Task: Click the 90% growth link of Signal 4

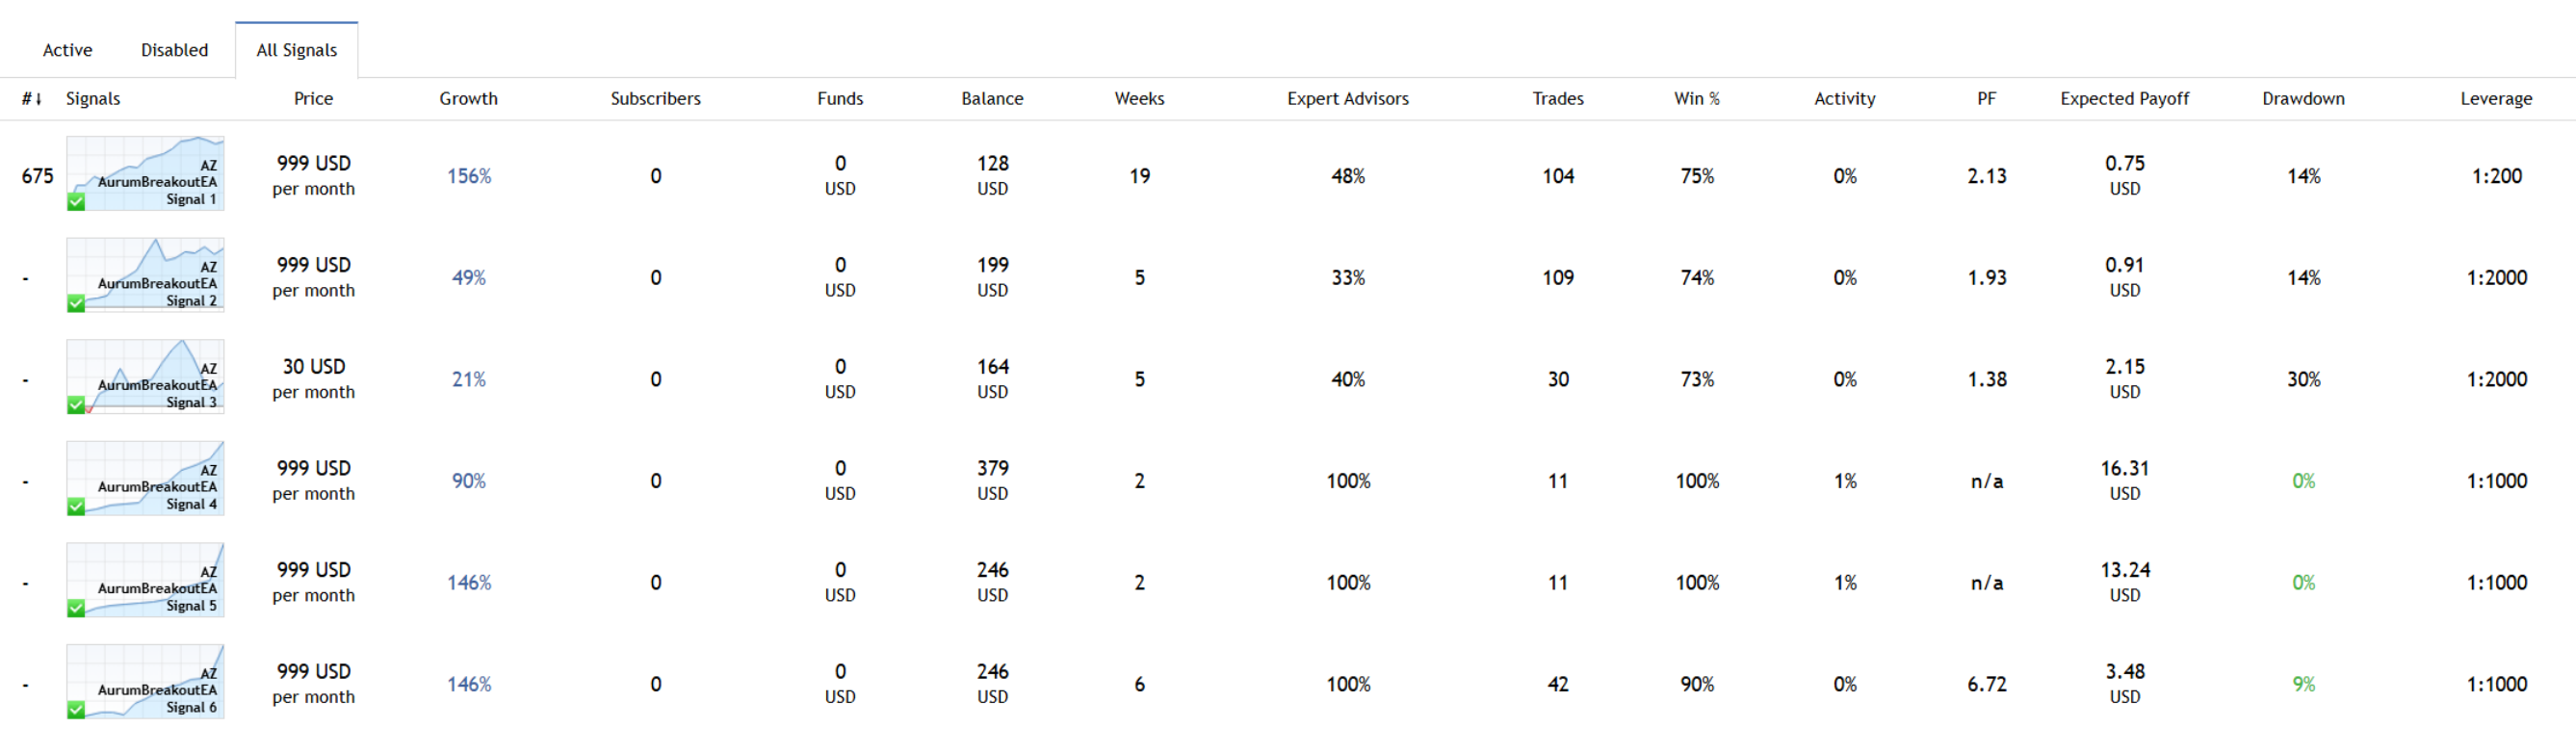Action: [469, 481]
